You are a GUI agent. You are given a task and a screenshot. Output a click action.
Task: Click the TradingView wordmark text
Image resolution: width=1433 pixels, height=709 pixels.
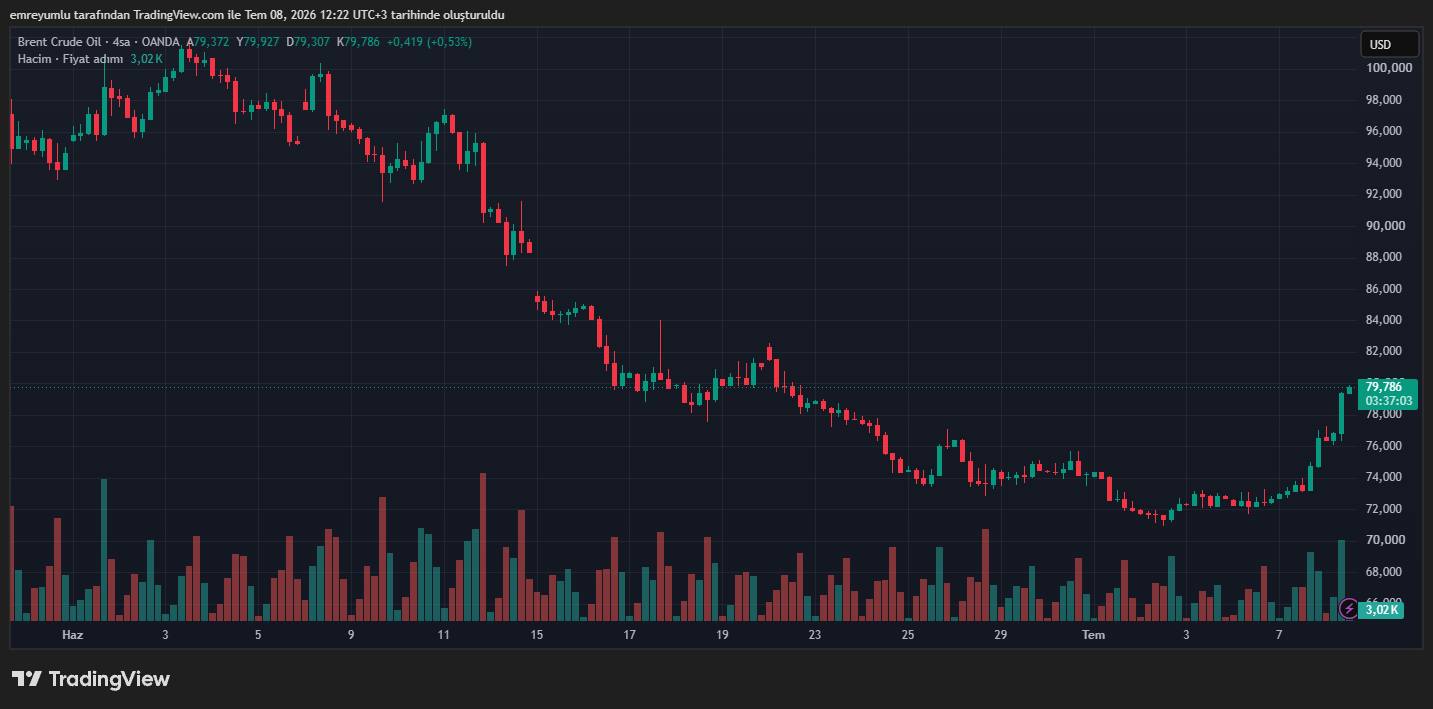(109, 679)
